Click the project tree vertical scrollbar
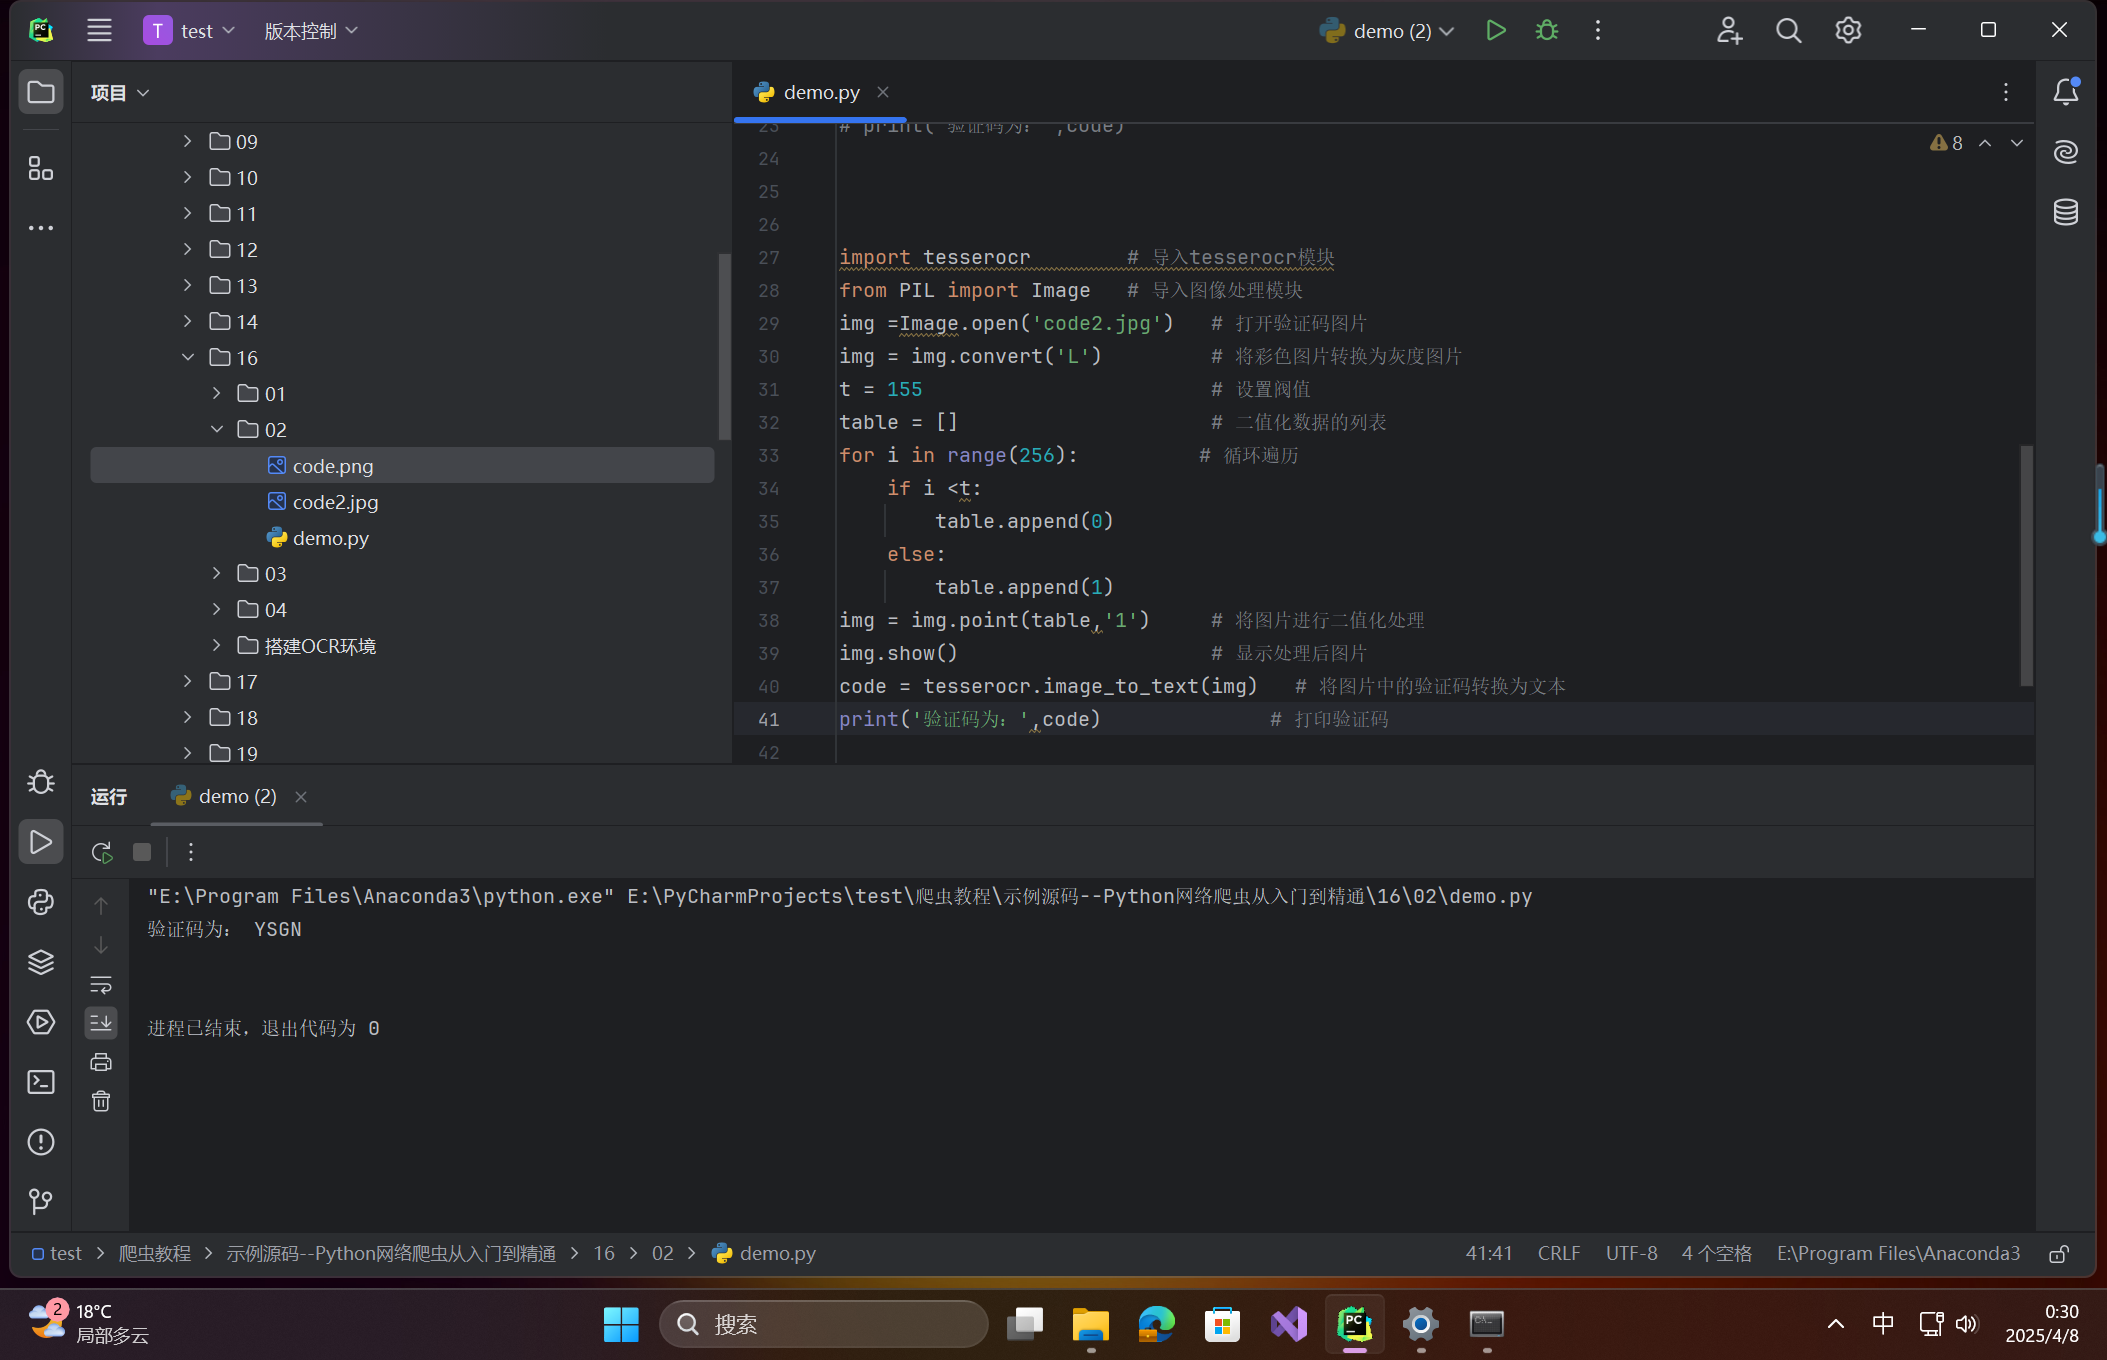The width and height of the screenshot is (2107, 1360). (x=724, y=345)
